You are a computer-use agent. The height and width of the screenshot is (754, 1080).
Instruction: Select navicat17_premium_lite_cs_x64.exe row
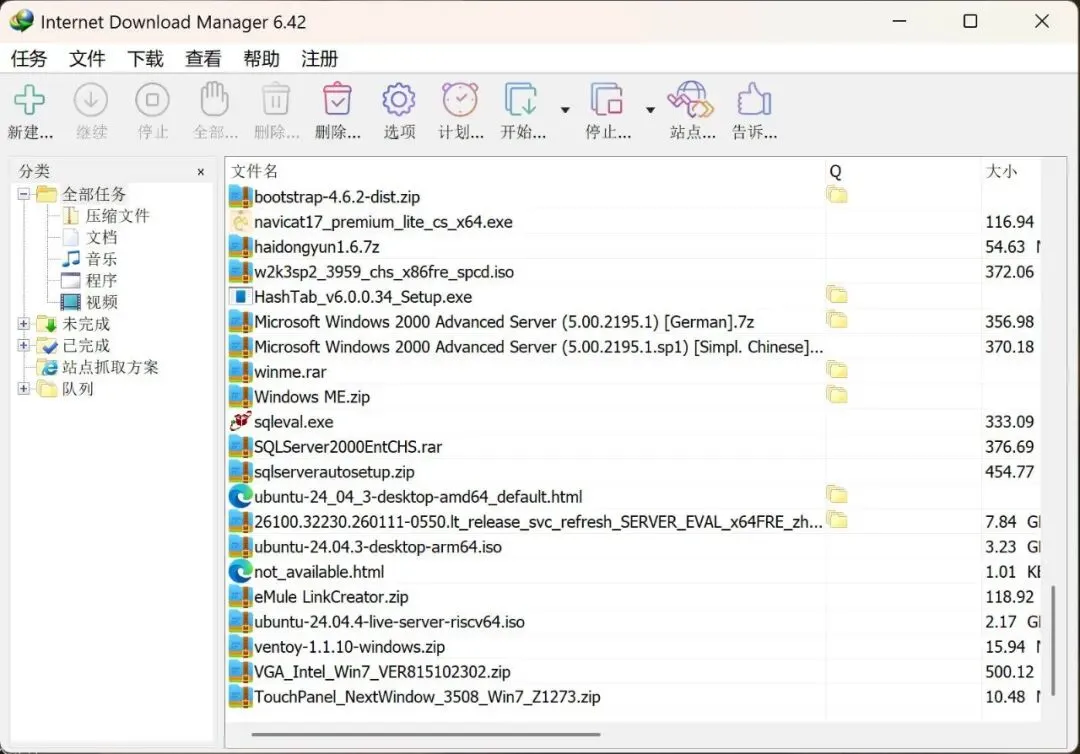click(x=634, y=222)
